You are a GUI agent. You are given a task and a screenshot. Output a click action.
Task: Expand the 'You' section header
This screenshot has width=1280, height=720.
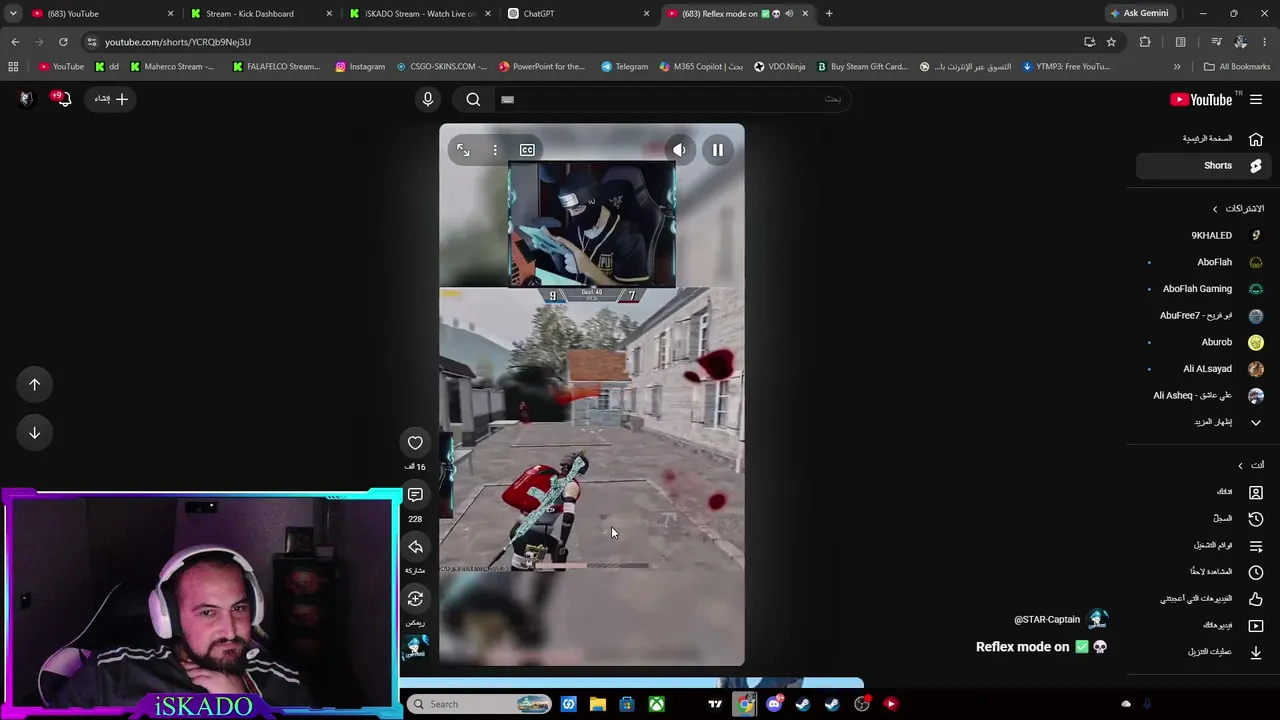pos(1251,466)
